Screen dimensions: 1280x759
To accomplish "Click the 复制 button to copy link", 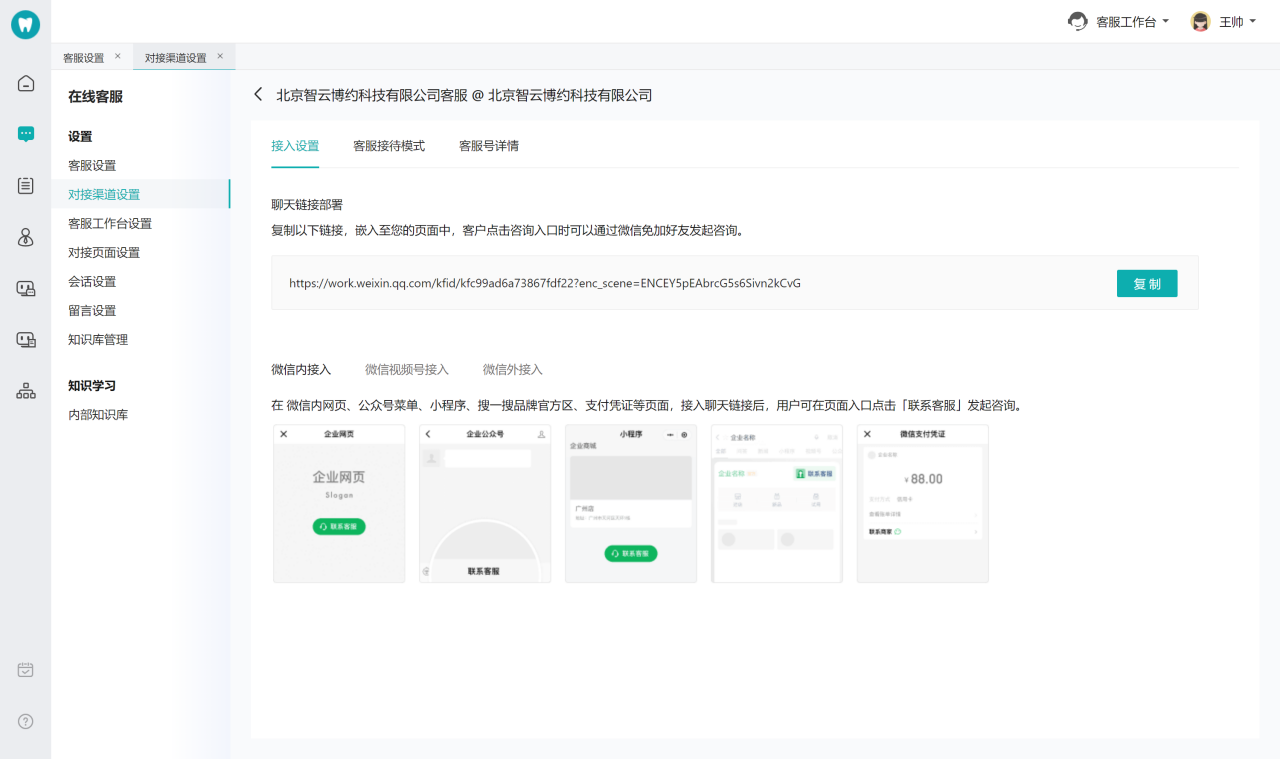I will (1146, 283).
